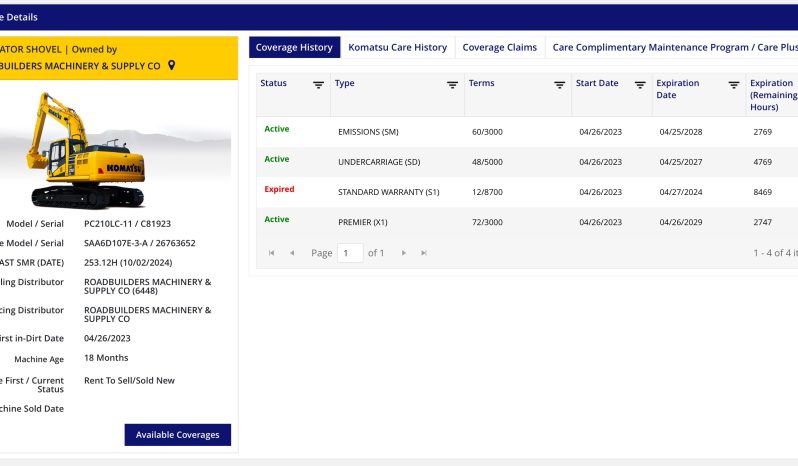Click the red Expired status label
Screen dimensions: 798x466
[279, 189]
